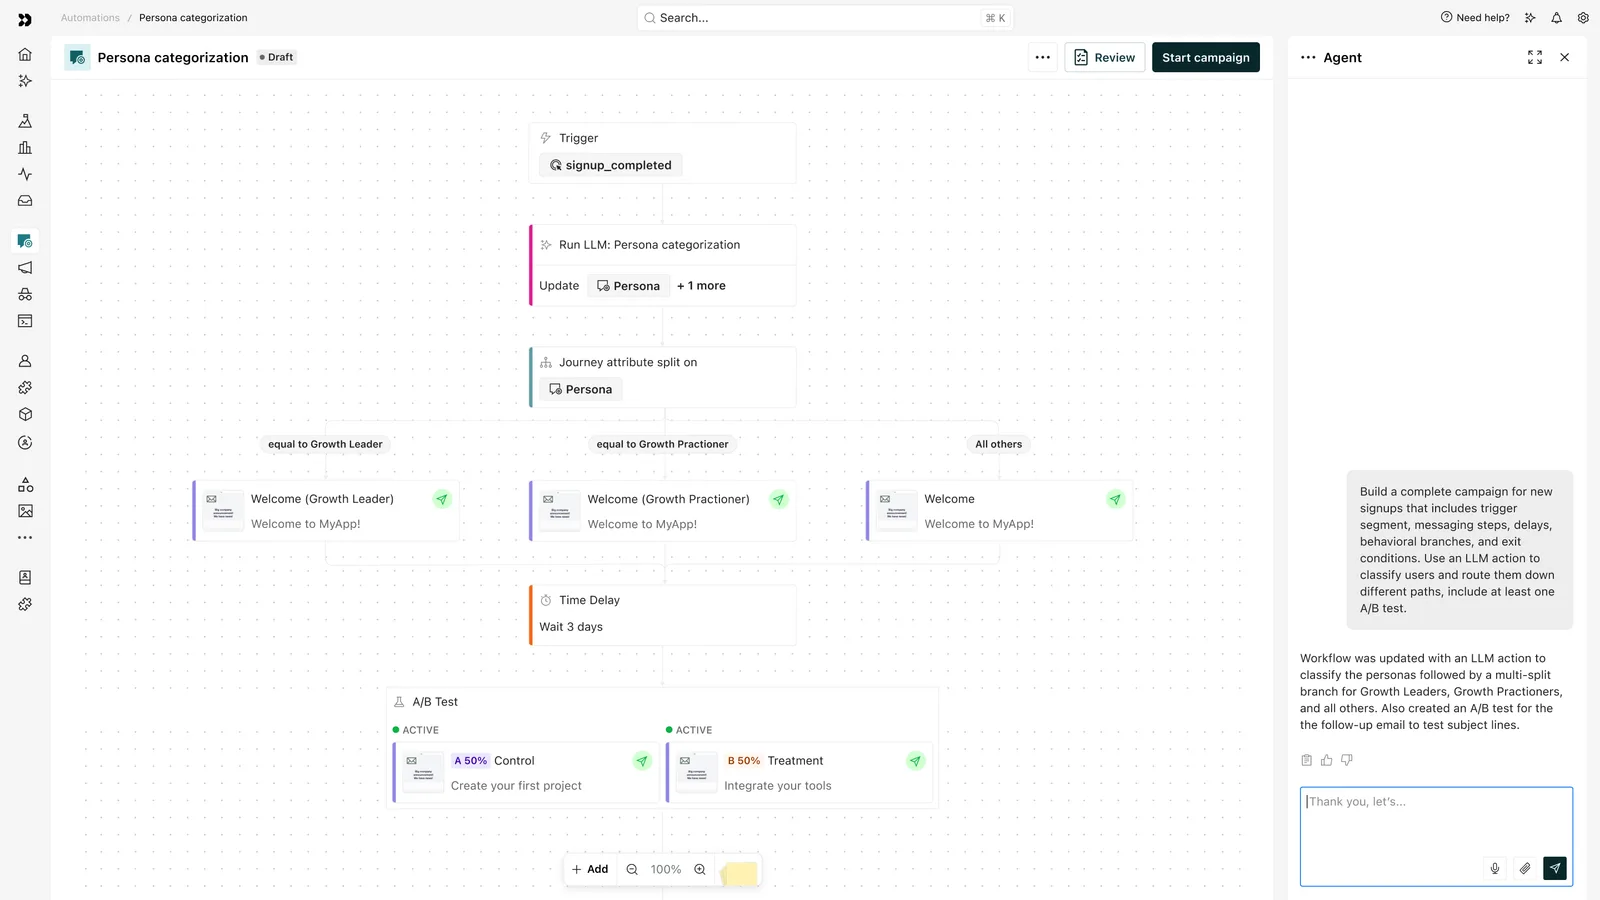1600x900 pixels.
Task: Open the activity pulse sidebar icon
Action: pyautogui.click(x=25, y=174)
